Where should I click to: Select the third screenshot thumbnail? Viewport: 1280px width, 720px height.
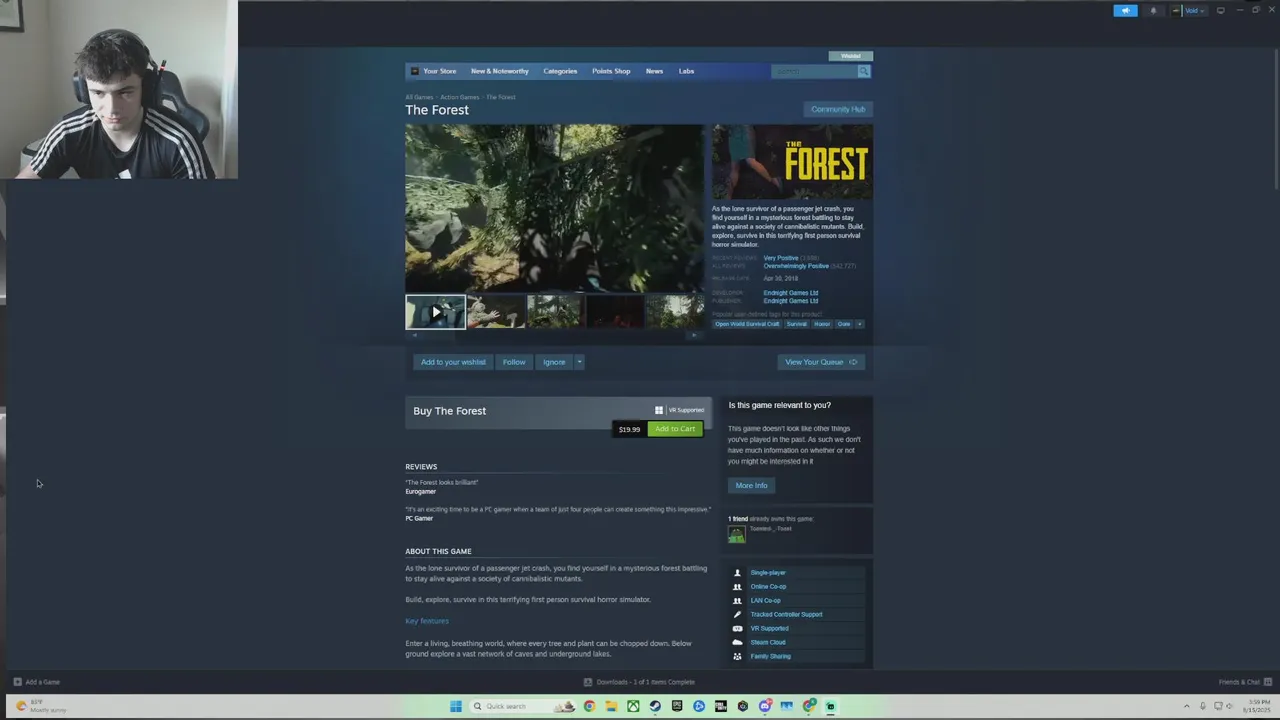tap(555, 312)
